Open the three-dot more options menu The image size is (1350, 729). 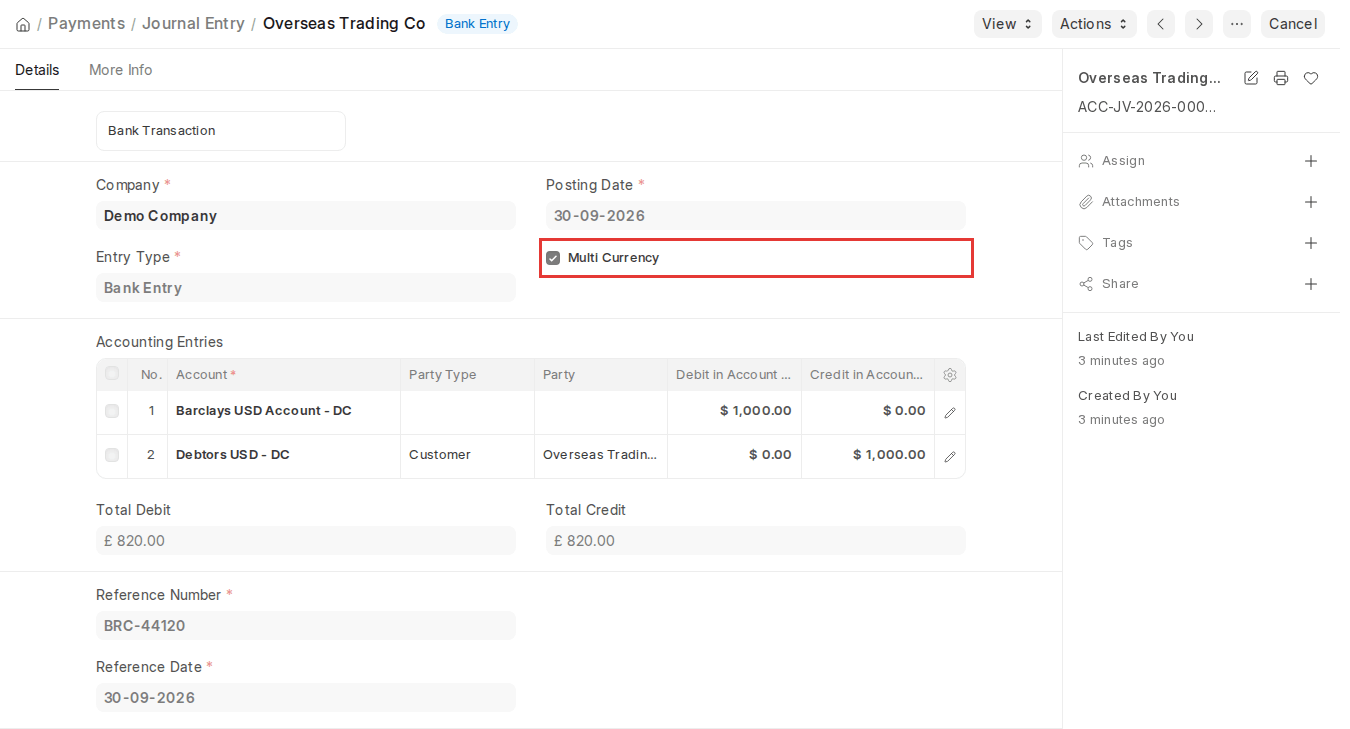click(1237, 24)
